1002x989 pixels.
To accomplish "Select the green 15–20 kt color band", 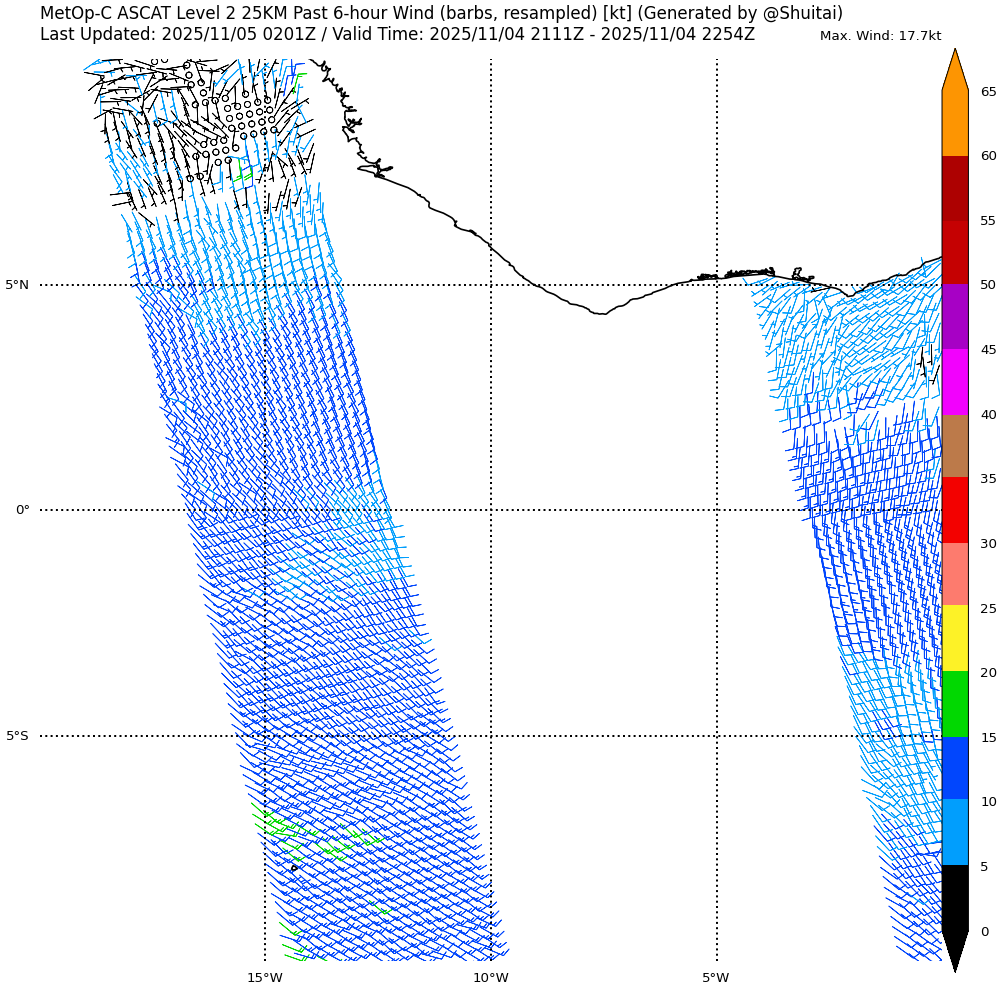I will click(x=955, y=704).
